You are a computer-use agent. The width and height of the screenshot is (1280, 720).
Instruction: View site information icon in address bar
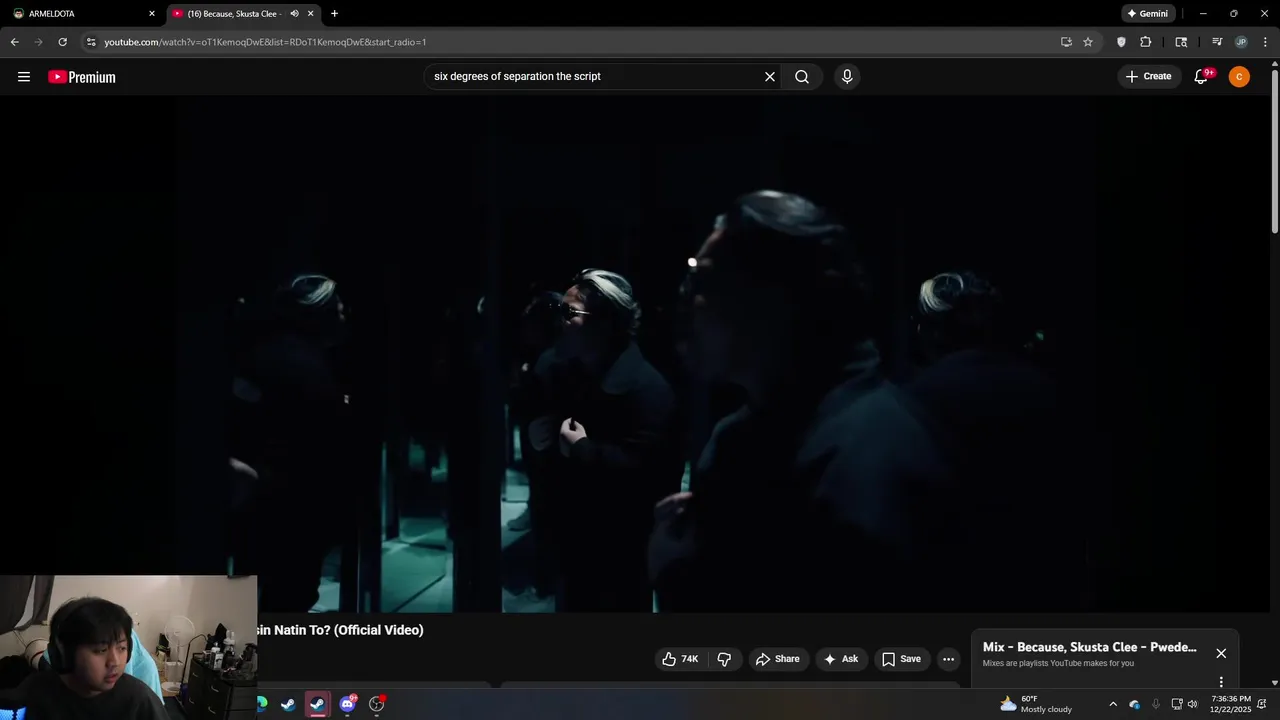tap(91, 42)
